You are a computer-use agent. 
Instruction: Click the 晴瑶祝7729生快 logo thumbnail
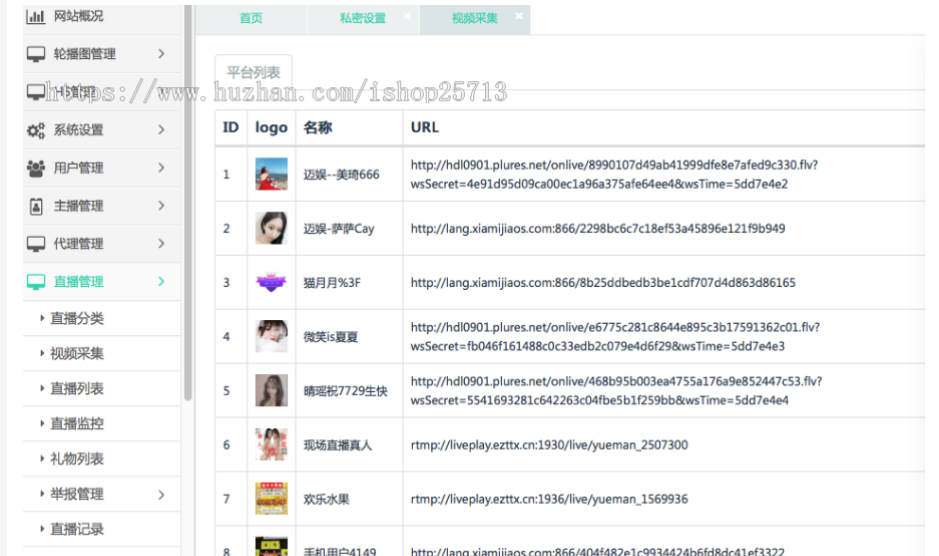pyautogui.click(x=271, y=391)
